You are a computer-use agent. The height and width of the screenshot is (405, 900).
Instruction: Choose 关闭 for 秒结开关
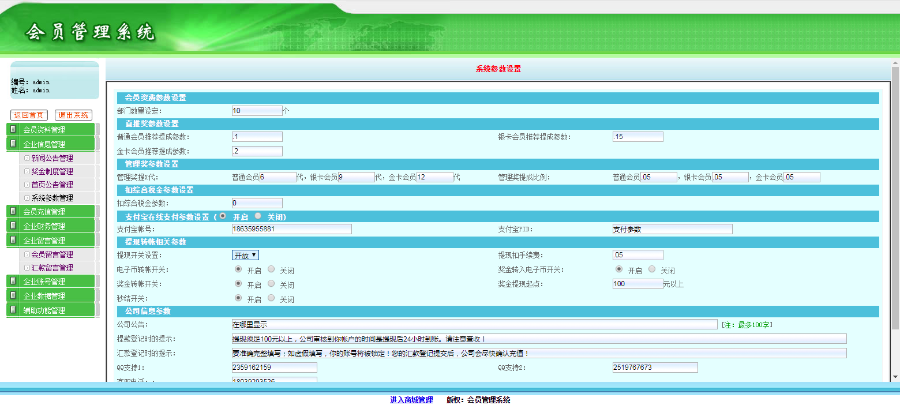tap(271, 298)
